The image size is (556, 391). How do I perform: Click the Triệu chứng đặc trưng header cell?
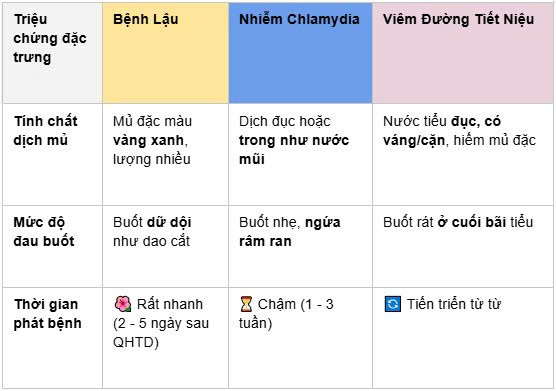point(52,53)
